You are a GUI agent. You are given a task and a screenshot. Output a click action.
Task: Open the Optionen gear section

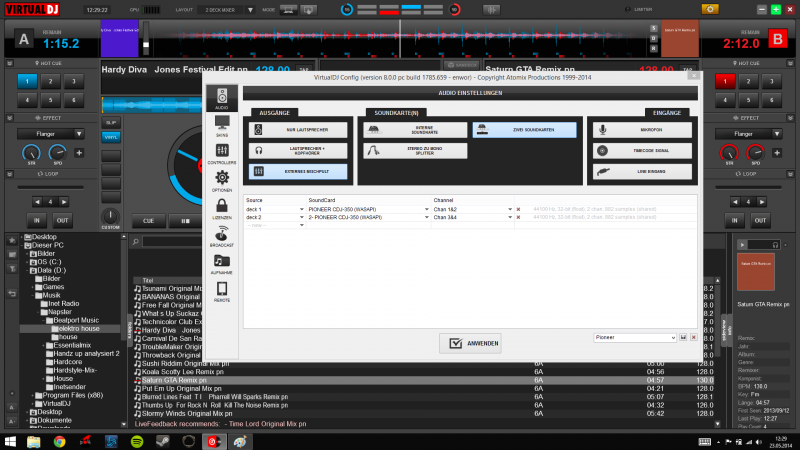(x=221, y=181)
